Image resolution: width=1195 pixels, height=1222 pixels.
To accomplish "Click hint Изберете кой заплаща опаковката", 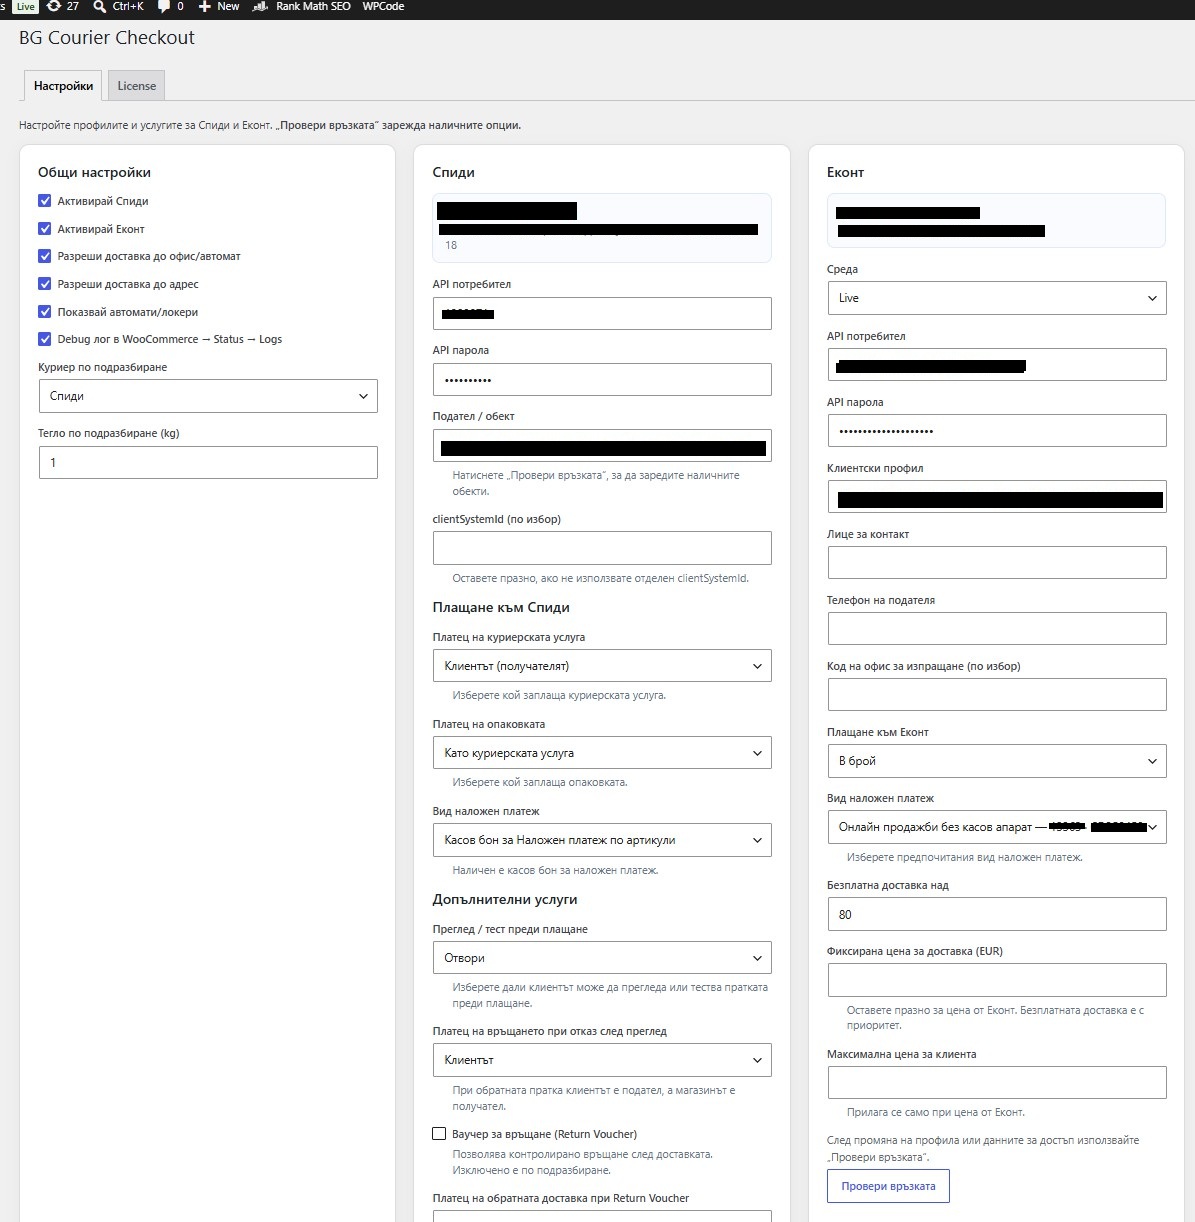I will tap(540, 782).
